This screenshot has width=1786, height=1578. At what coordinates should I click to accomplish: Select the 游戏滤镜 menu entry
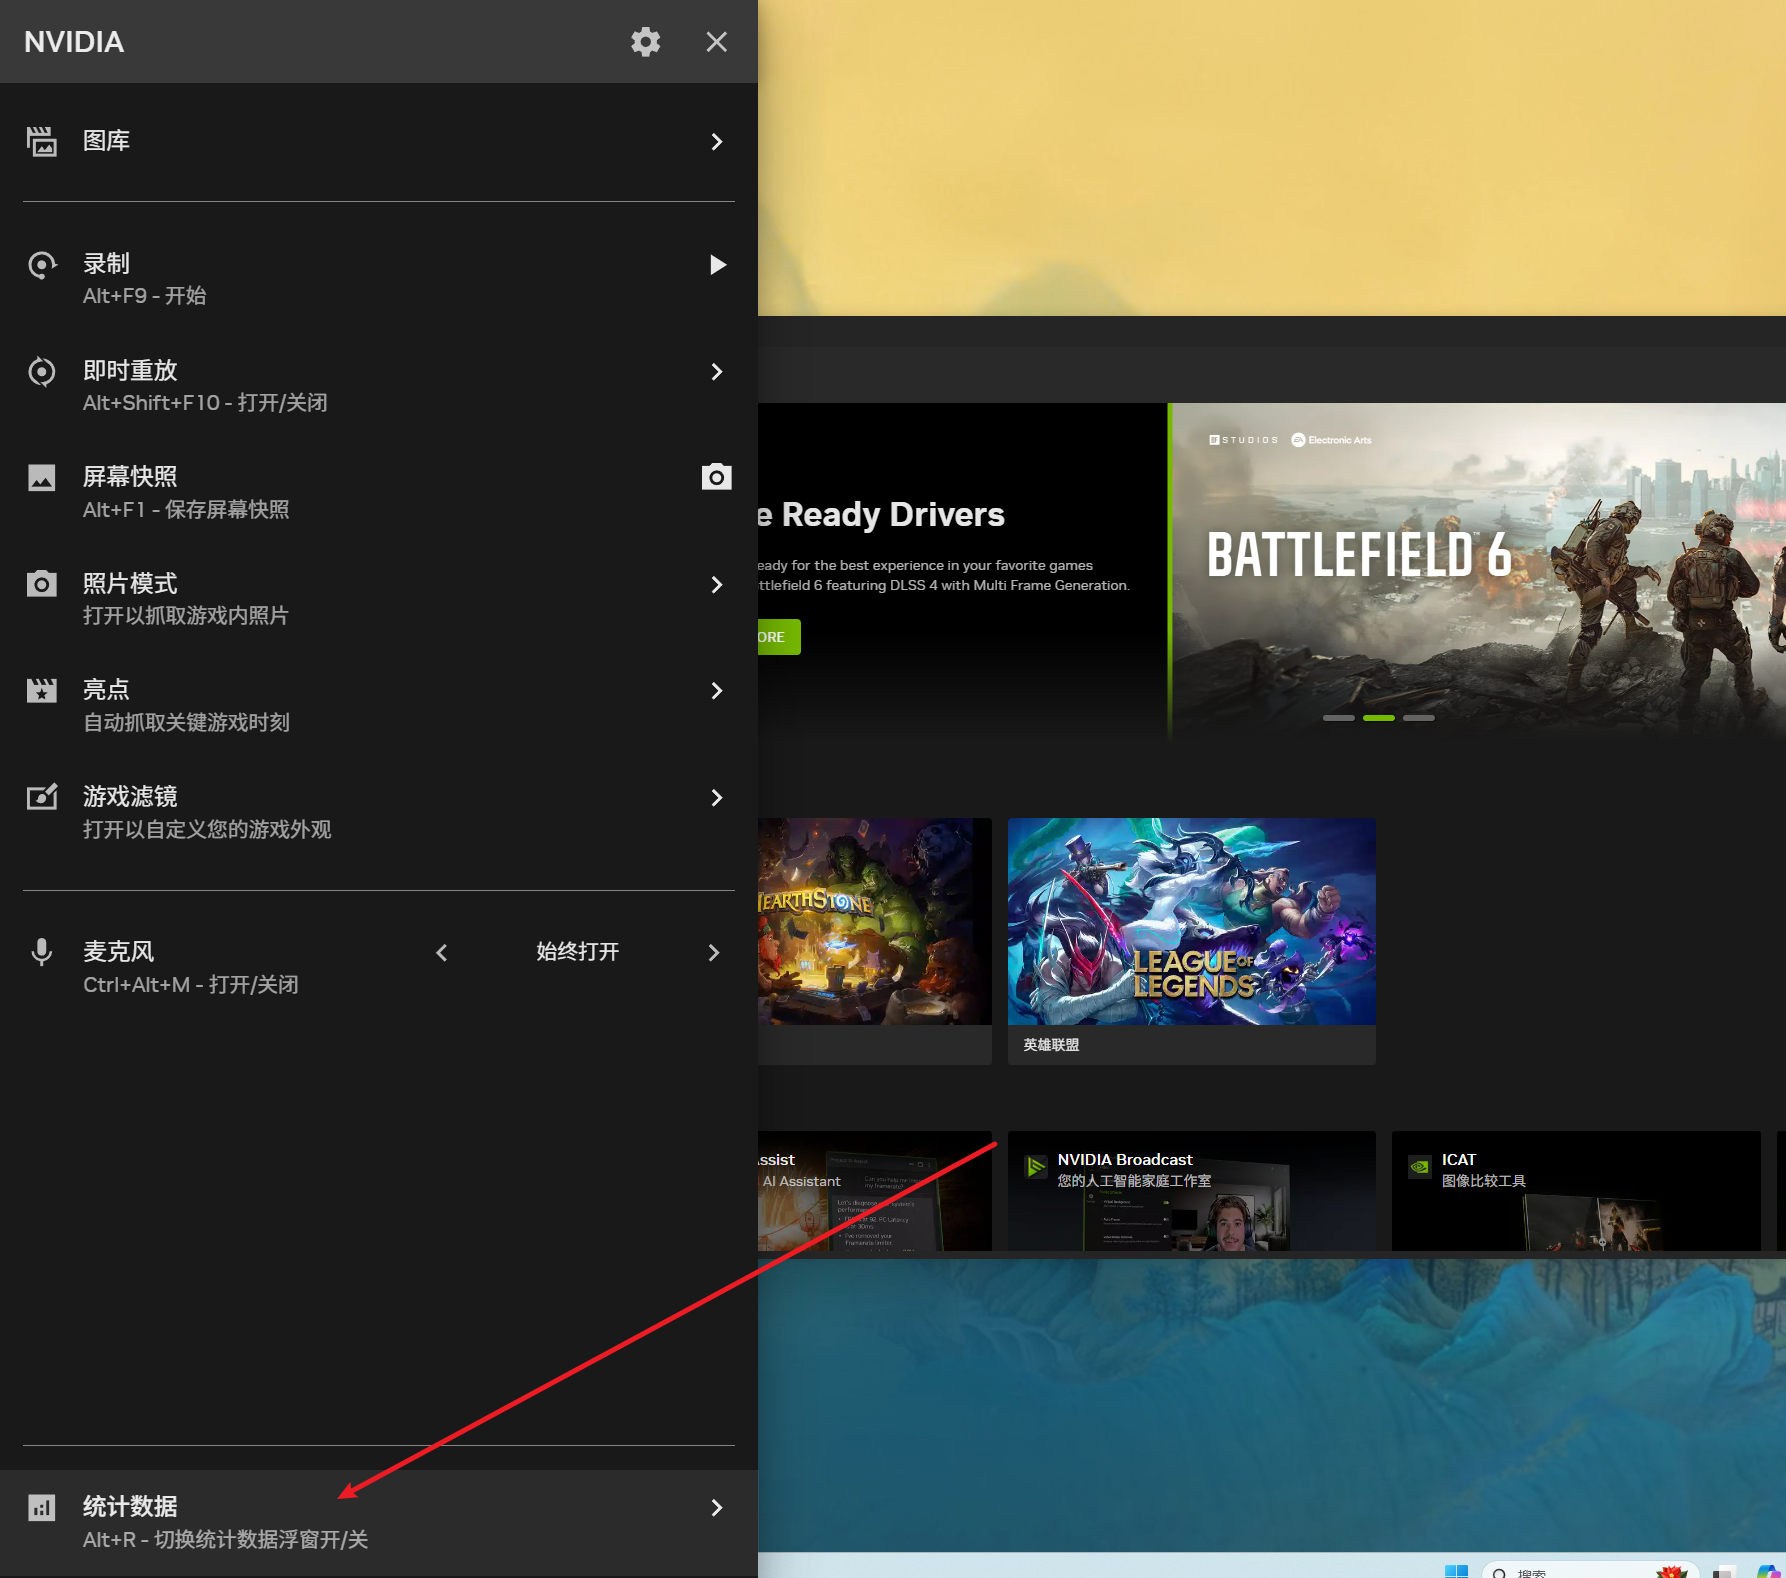click(206, 811)
